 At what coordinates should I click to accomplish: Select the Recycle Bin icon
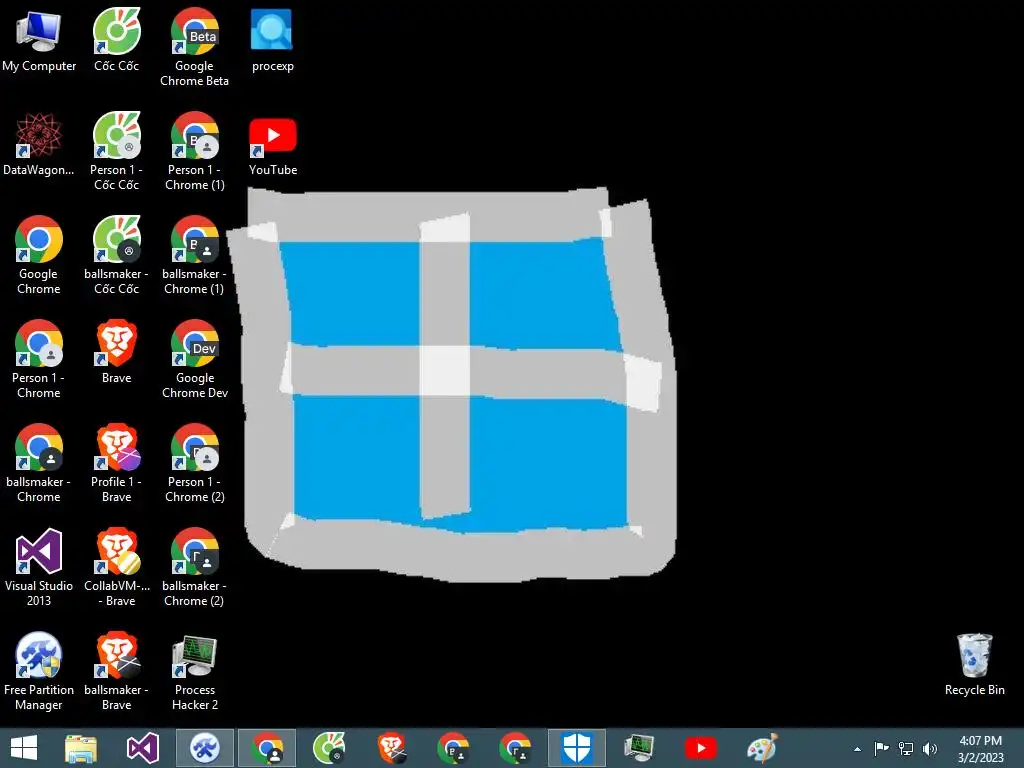pyautogui.click(x=974, y=664)
